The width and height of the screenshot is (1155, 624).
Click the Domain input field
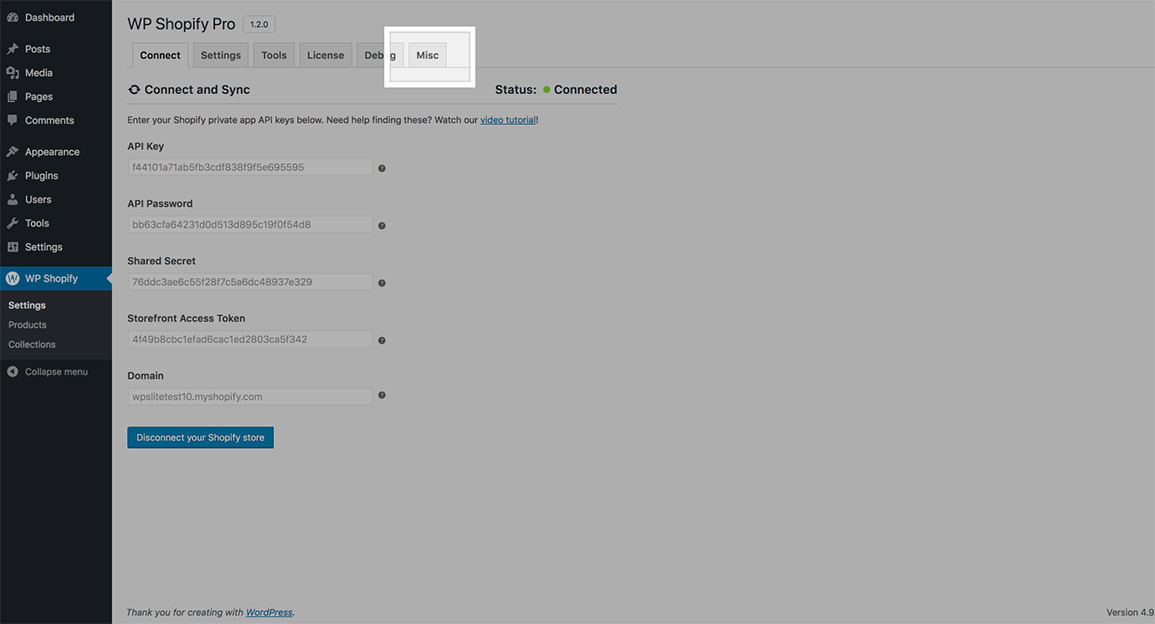tap(250, 396)
